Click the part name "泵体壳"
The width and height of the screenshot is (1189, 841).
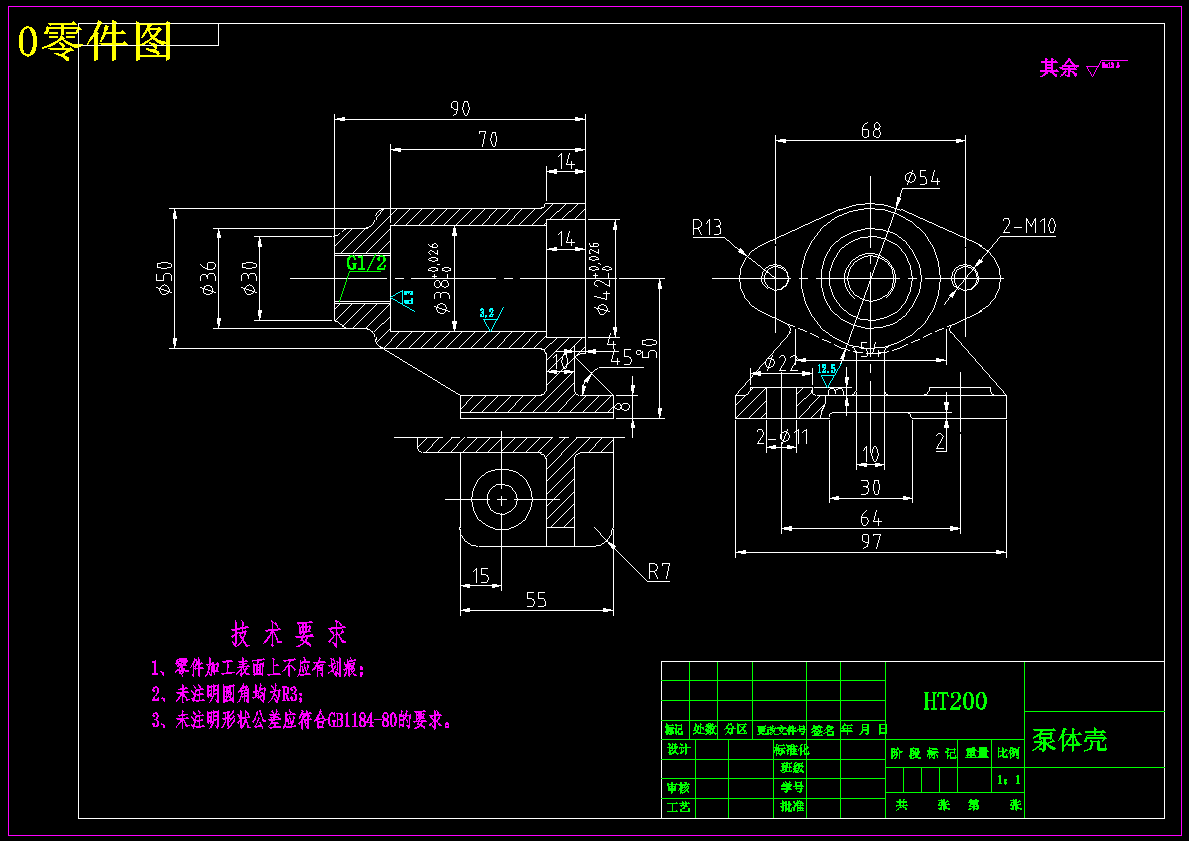1069,739
